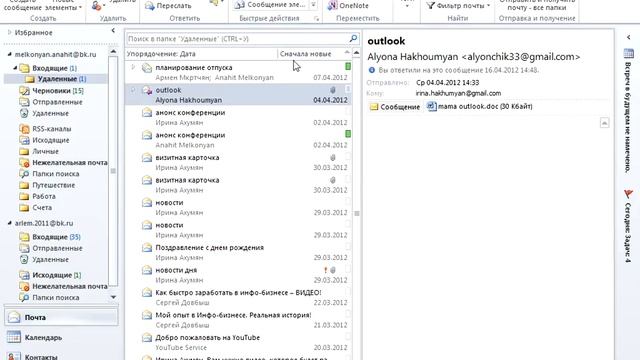Expand the планирование отпуска conversation
The image size is (640, 360).
click(133, 67)
